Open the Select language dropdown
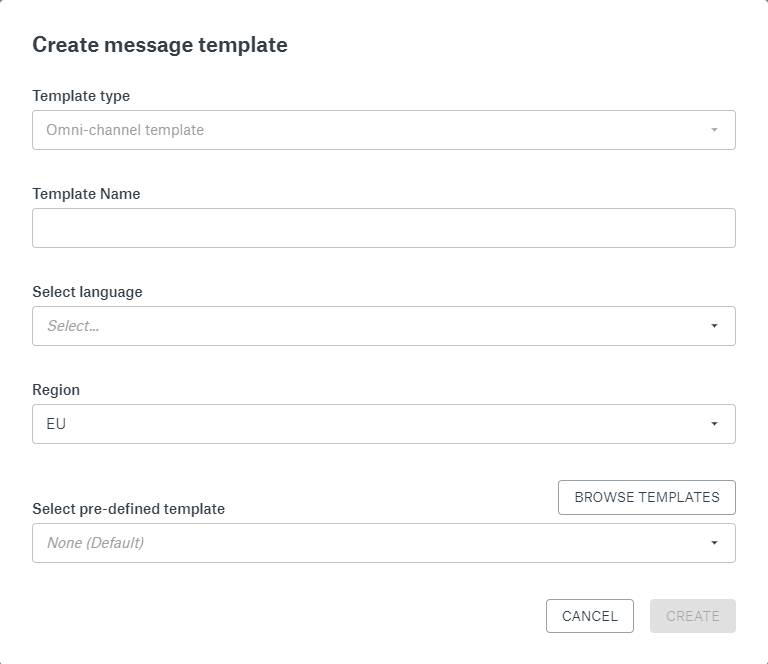 tap(384, 326)
